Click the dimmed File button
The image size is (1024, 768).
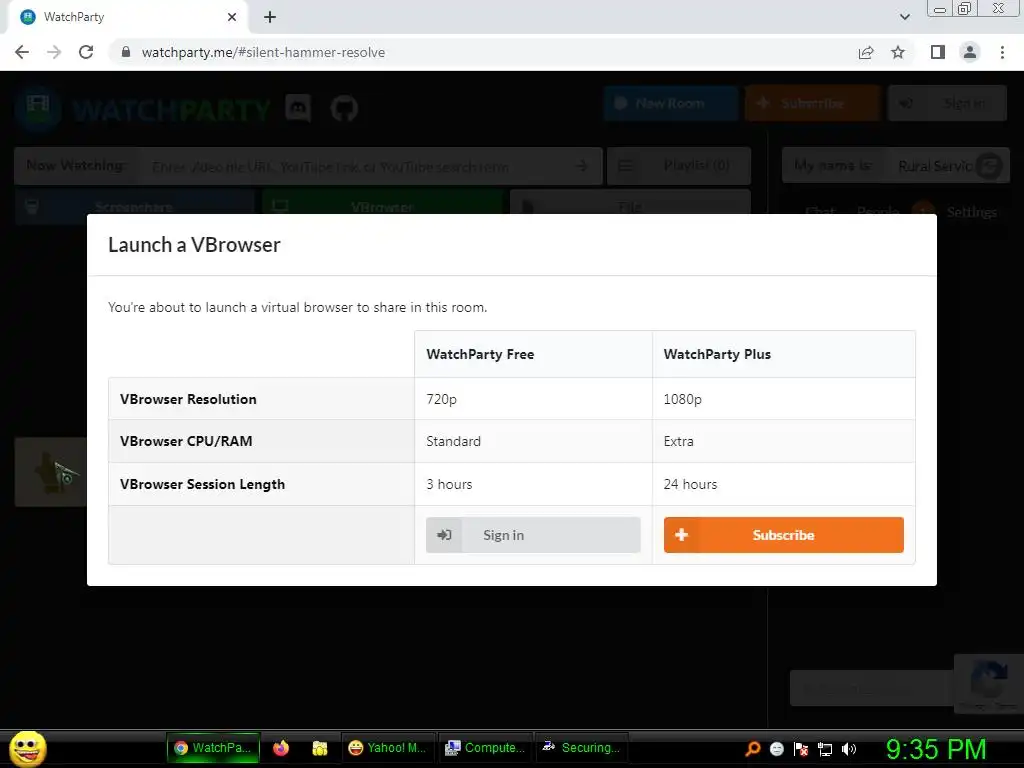pyautogui.click(x=630, y=202)
